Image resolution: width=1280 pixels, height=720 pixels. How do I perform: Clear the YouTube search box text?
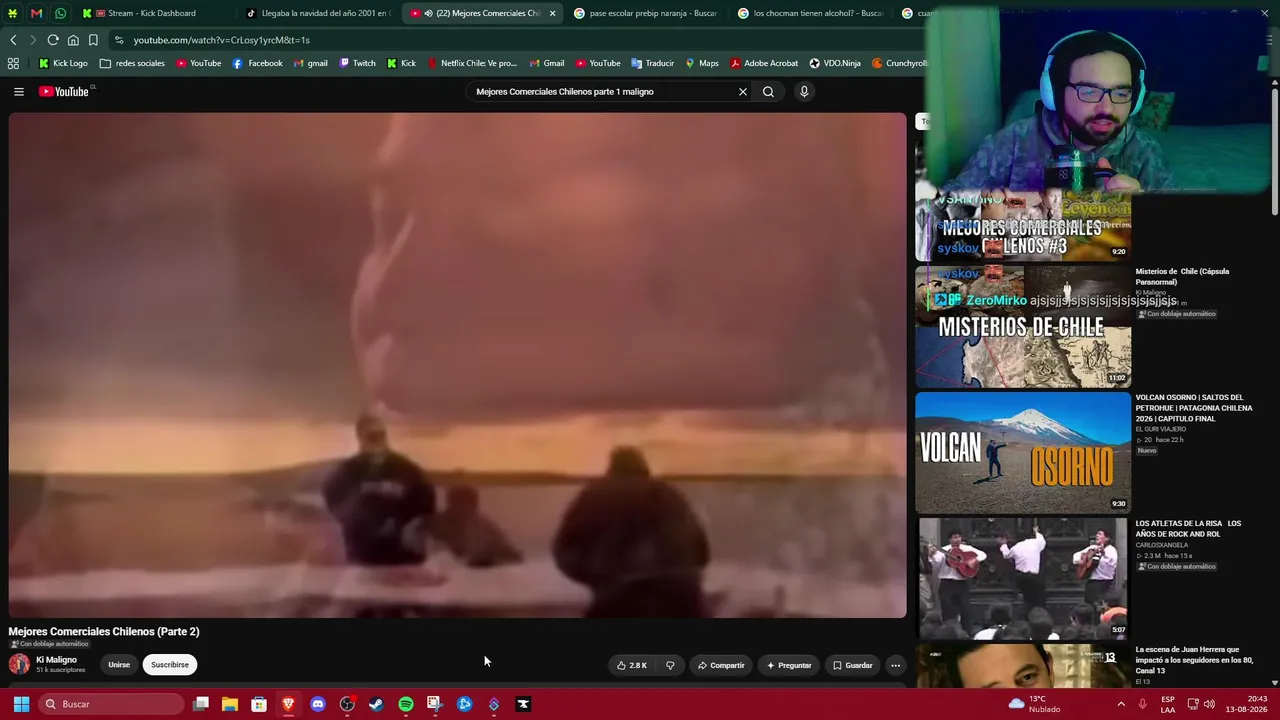pyautogui.click(x=742, y=92)
